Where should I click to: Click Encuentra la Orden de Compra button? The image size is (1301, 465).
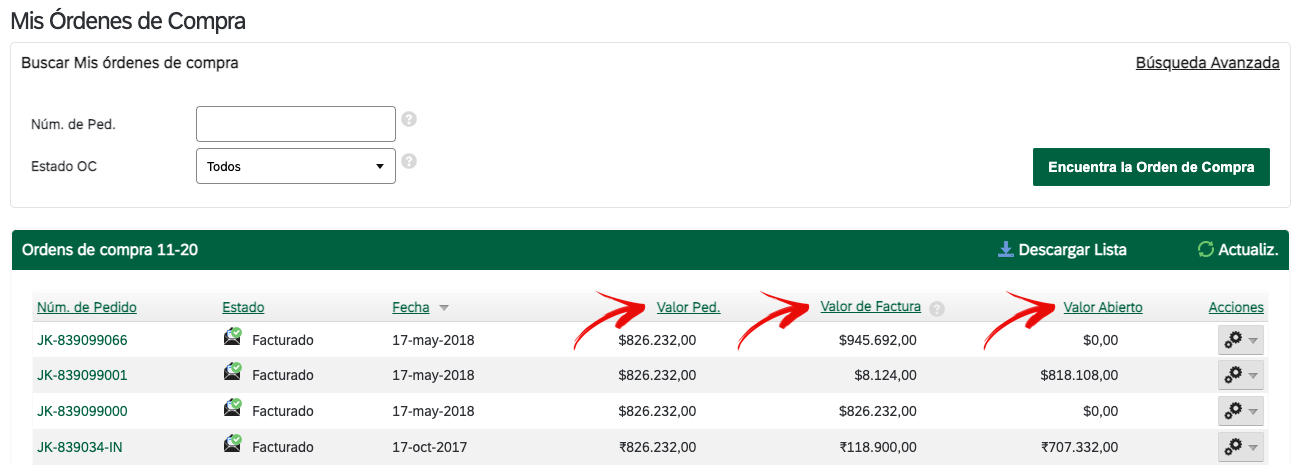click(1151, 167)
